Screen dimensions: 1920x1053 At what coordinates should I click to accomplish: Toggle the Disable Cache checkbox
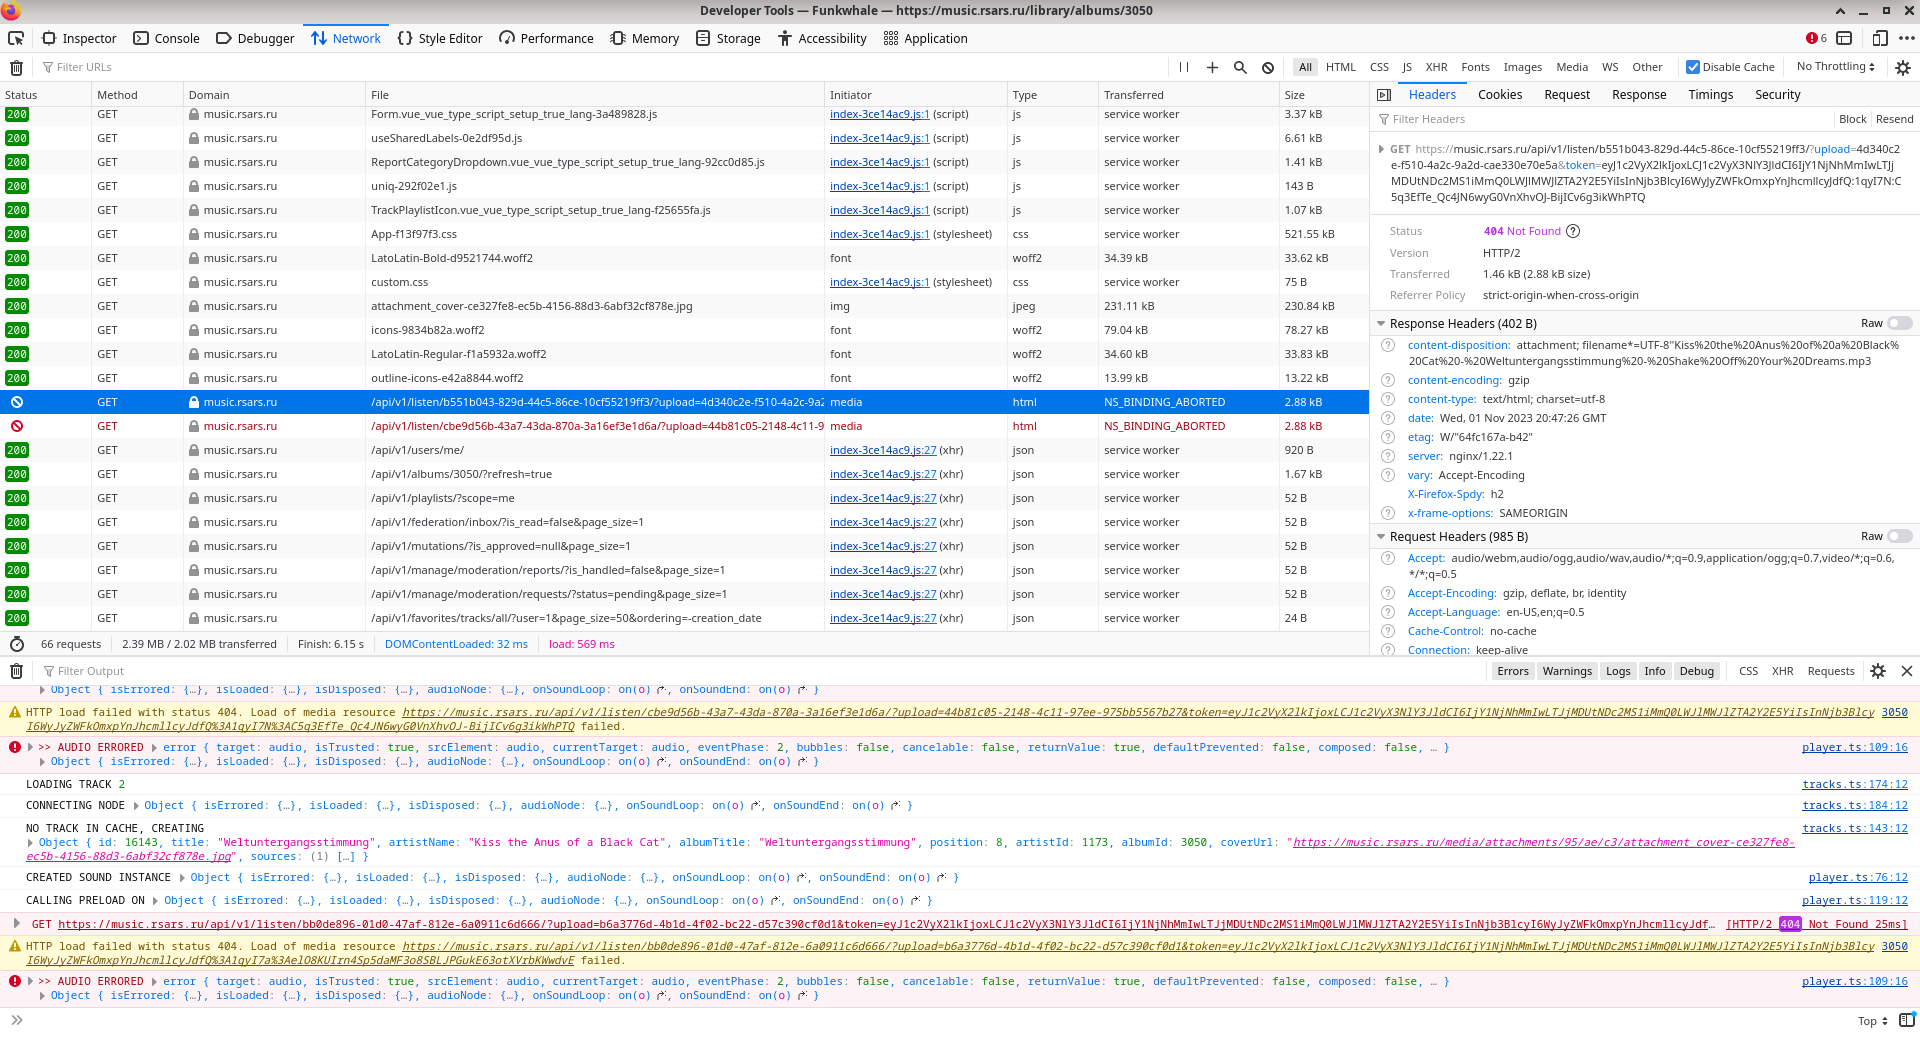click(1692, 67)
